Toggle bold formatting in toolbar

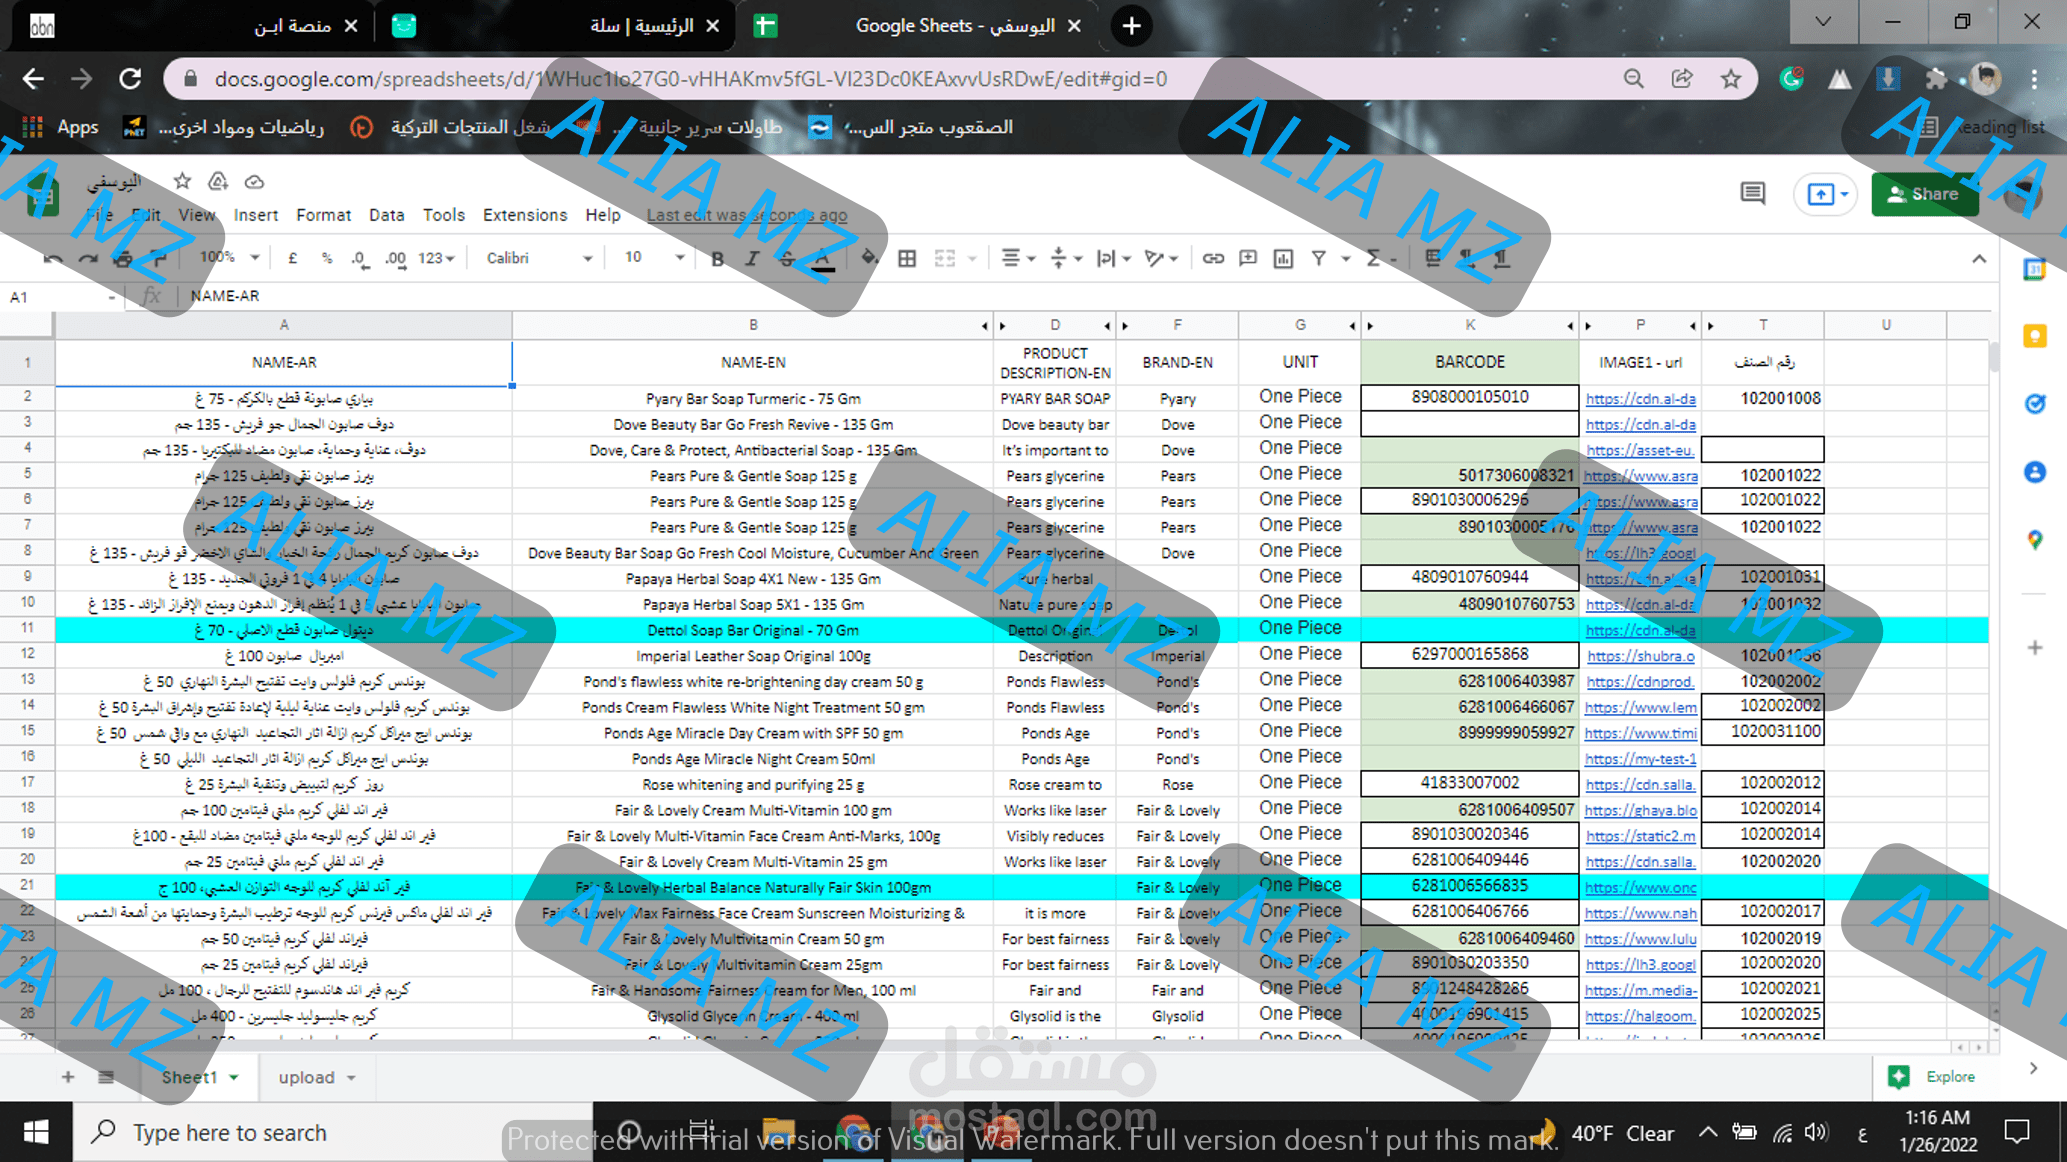[x=717, y=259]
